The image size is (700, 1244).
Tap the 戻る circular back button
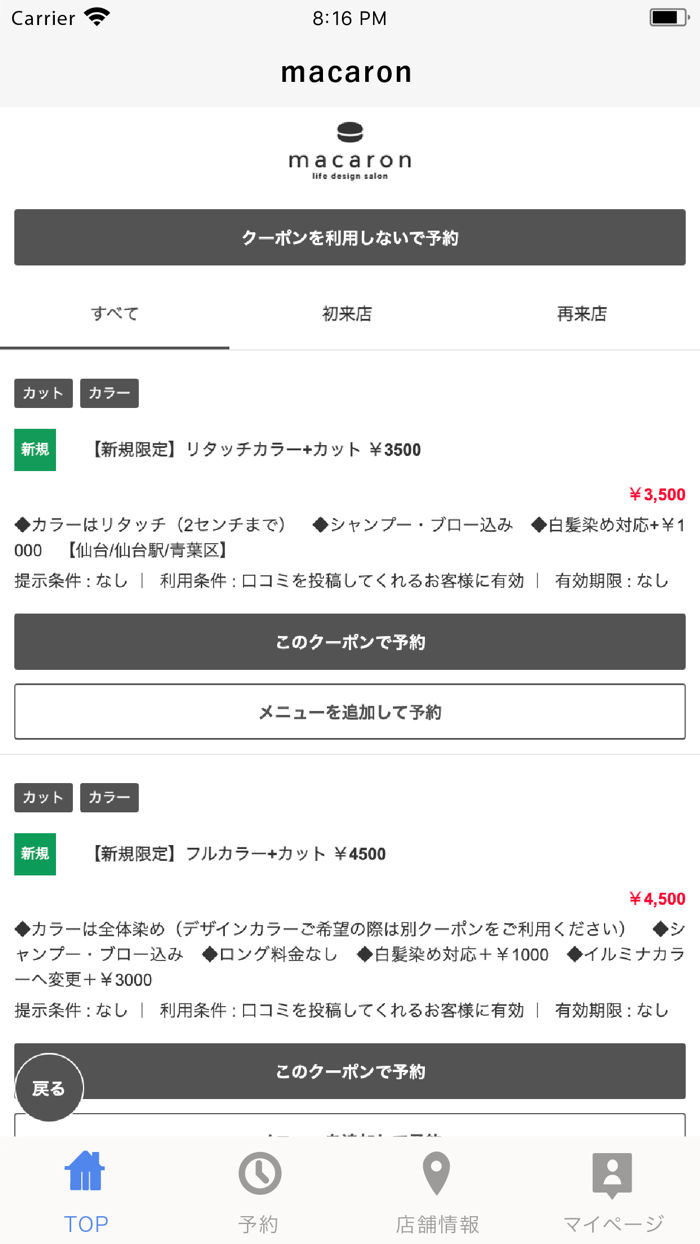click(x=49, y=1087)
